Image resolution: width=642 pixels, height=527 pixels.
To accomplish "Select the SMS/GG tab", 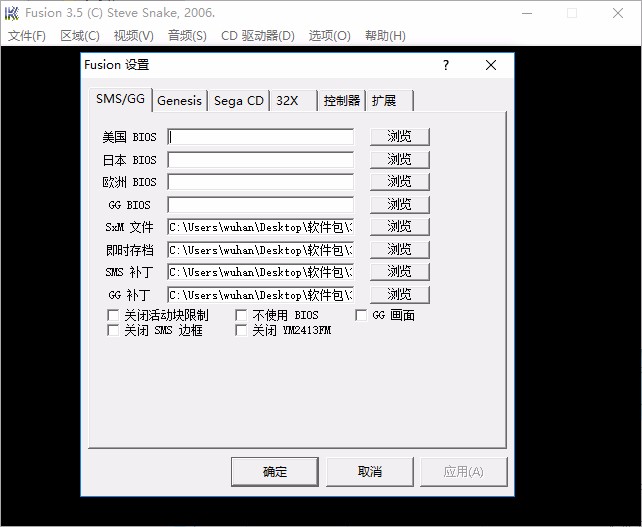I will tap(120, 99).
